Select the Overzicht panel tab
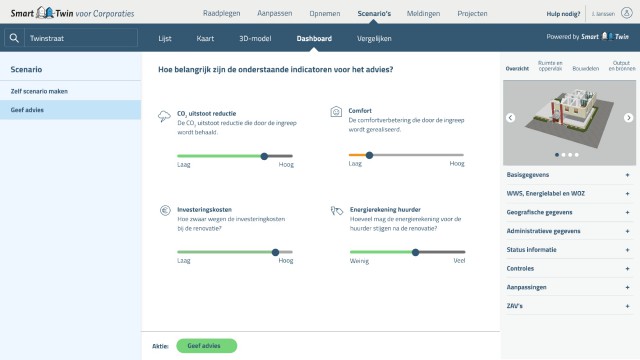The width and height of the screenshot is (640, 360). tap(517, 69)
